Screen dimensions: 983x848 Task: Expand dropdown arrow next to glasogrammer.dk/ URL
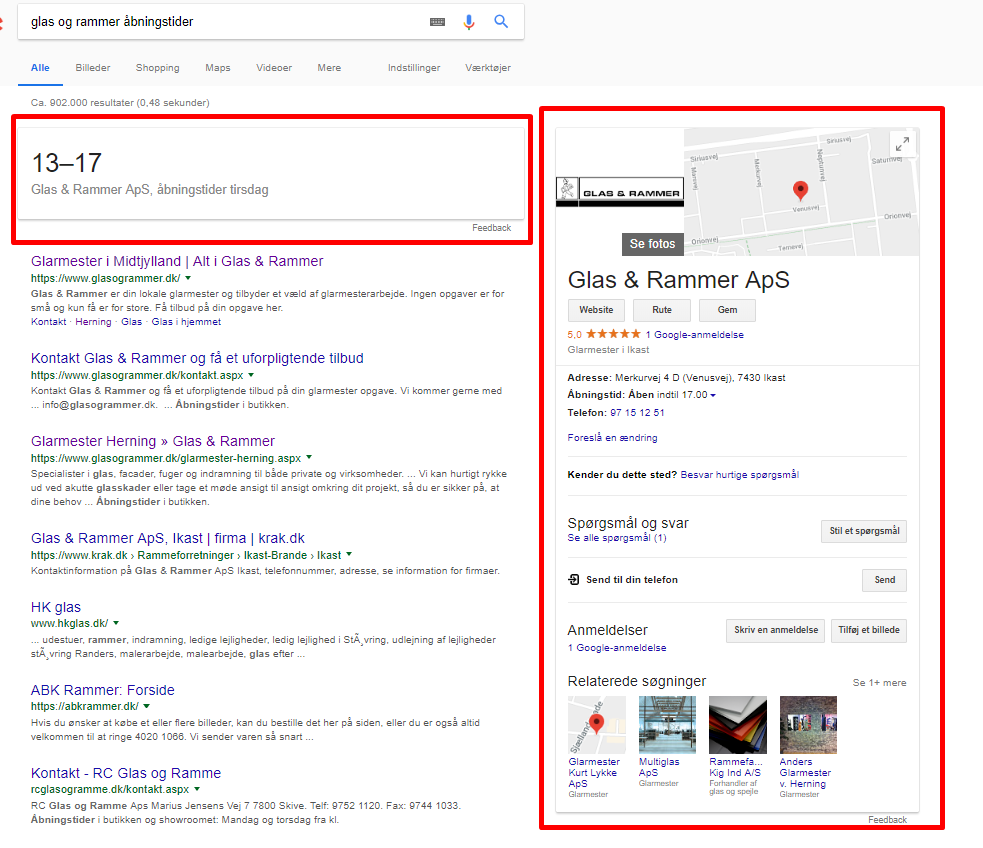[x=188, y=278]
